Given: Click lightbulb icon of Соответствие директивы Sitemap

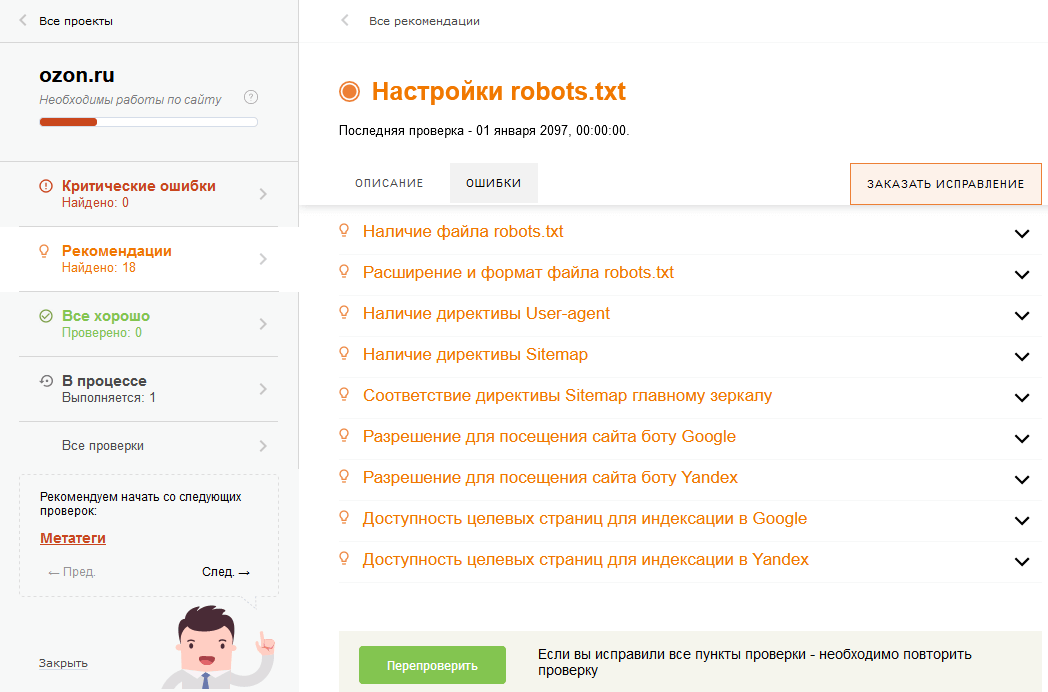Looking at the screenshot, I should click(x=344, y=394).
